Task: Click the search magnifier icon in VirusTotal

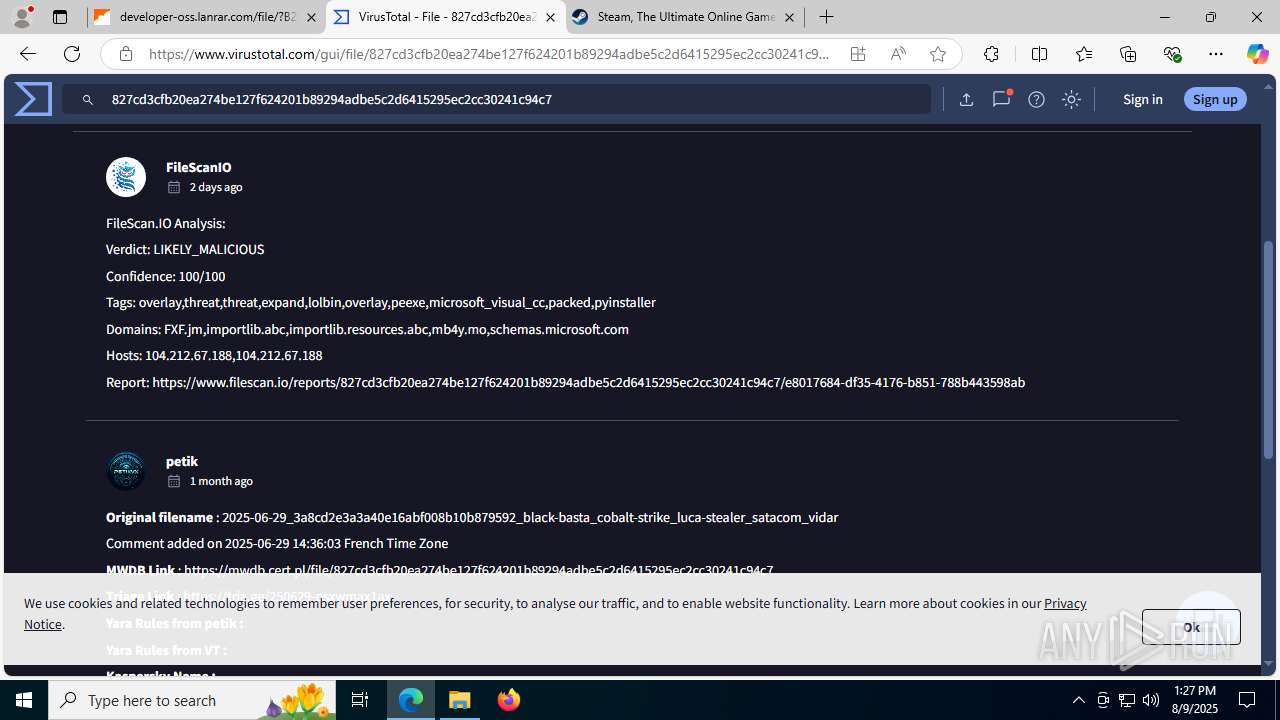Action: (88, 100)
